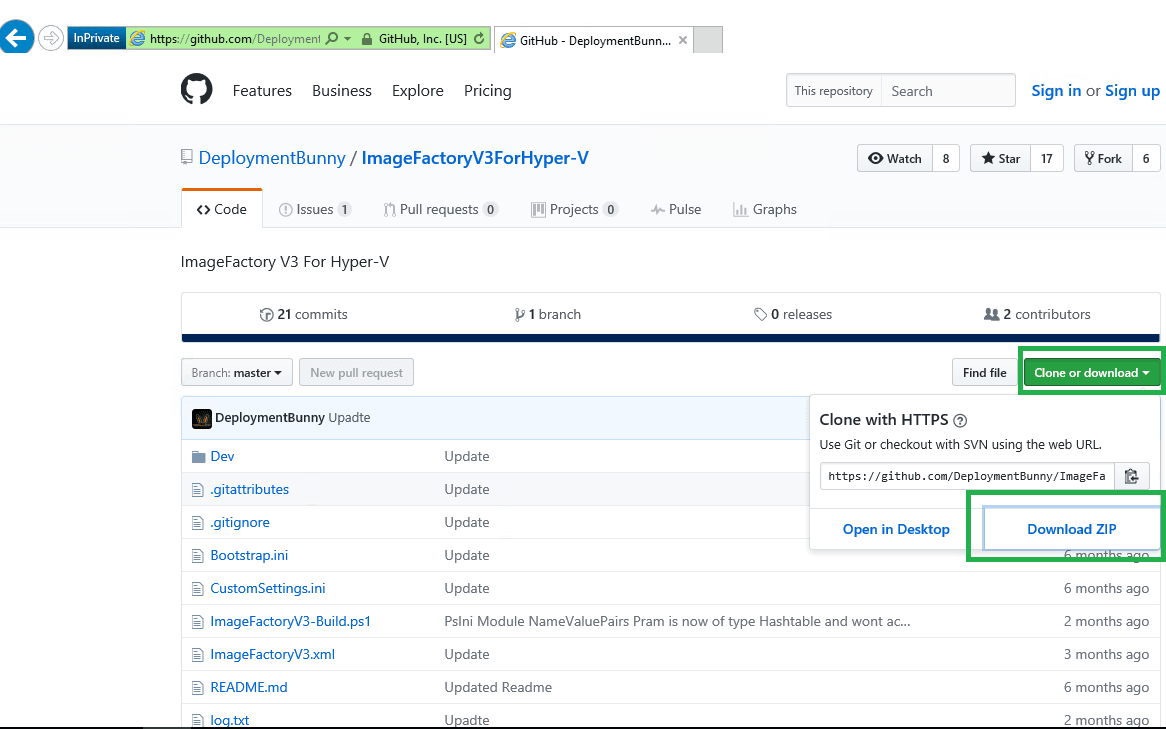Open the DeploymentBunny owner link
Viewport: 1166px width, 729px height.
(x=272, y=158)
